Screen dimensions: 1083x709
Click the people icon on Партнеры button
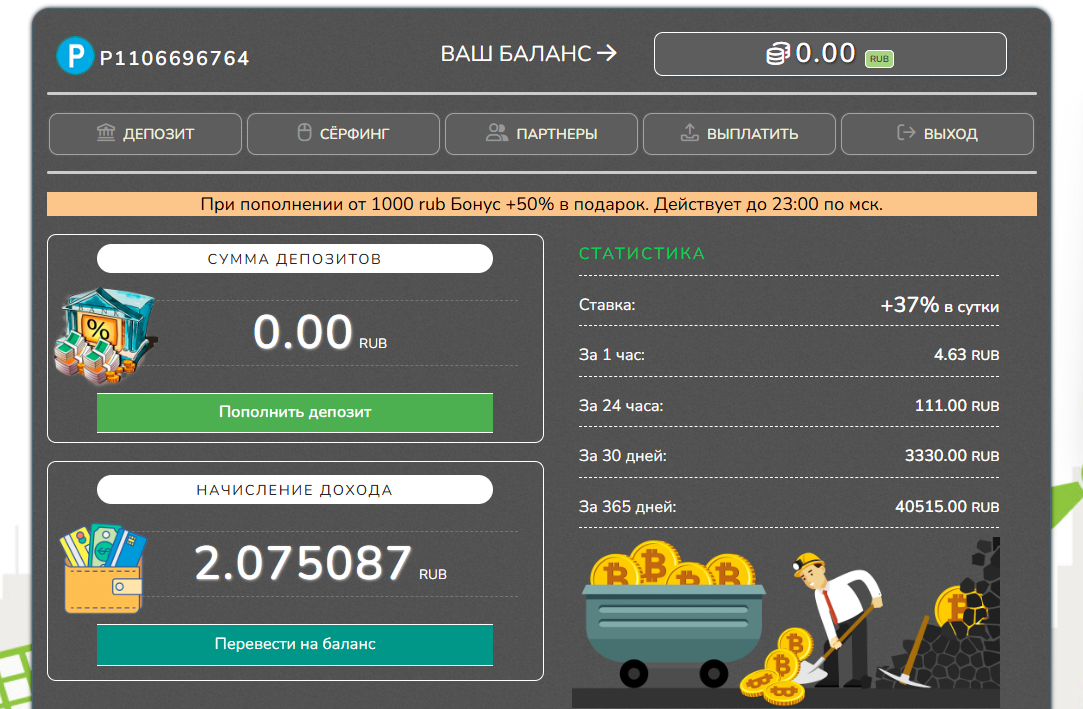click(497, 133)
